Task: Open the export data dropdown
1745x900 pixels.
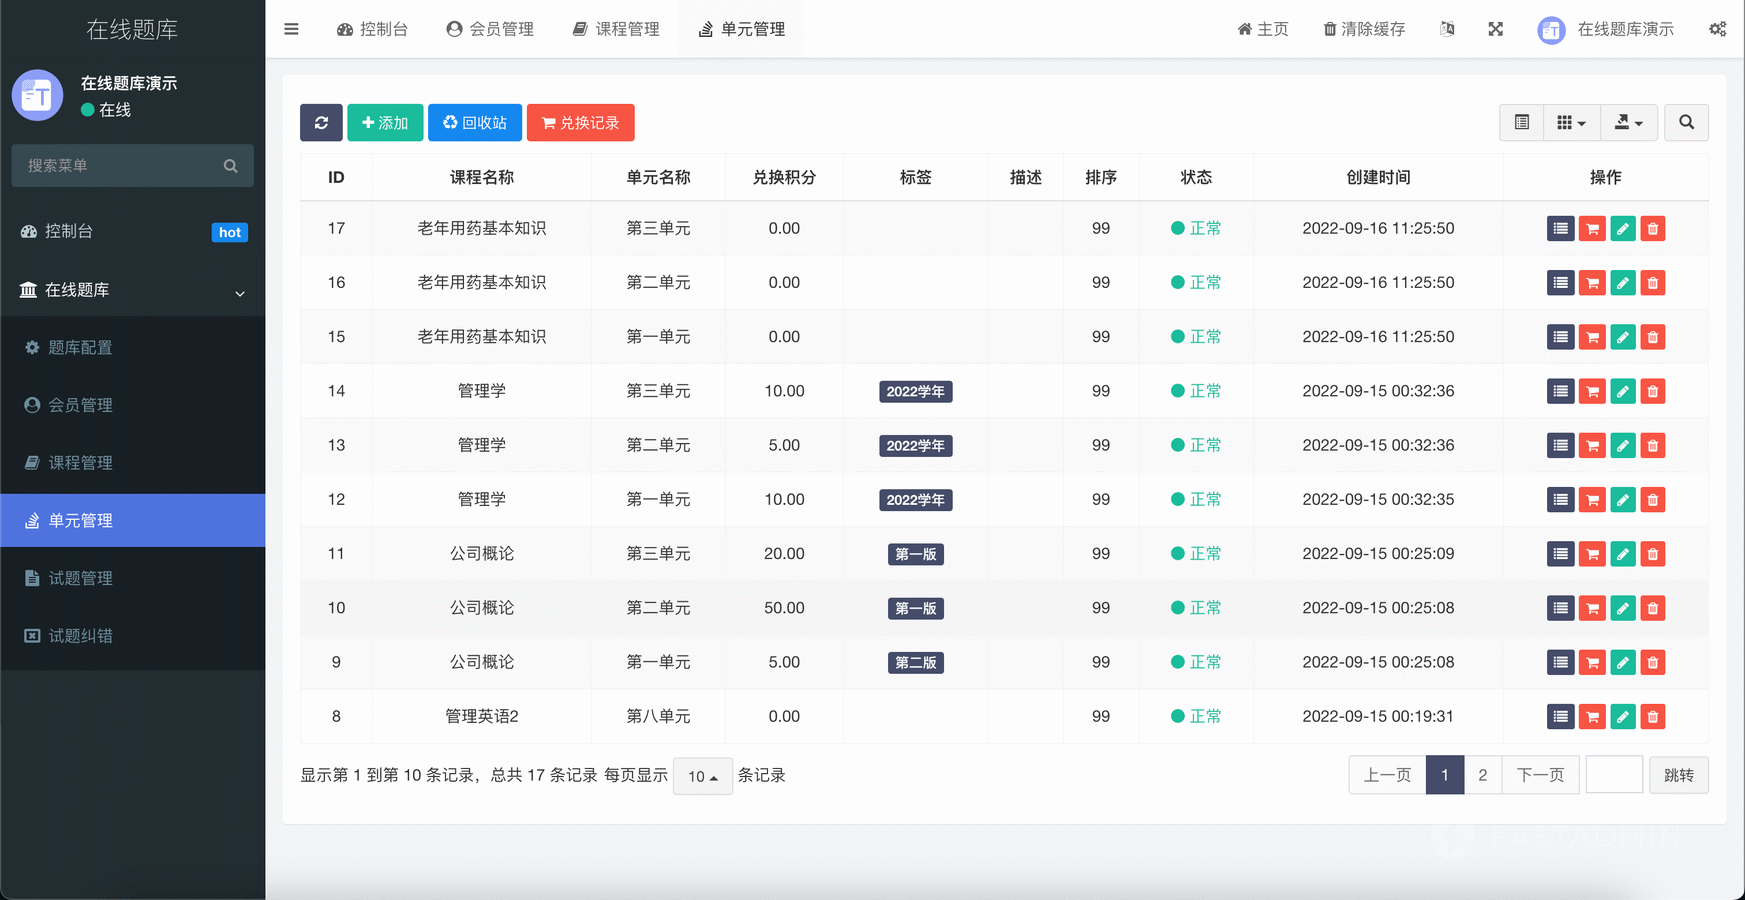Action: point(1628,123)
